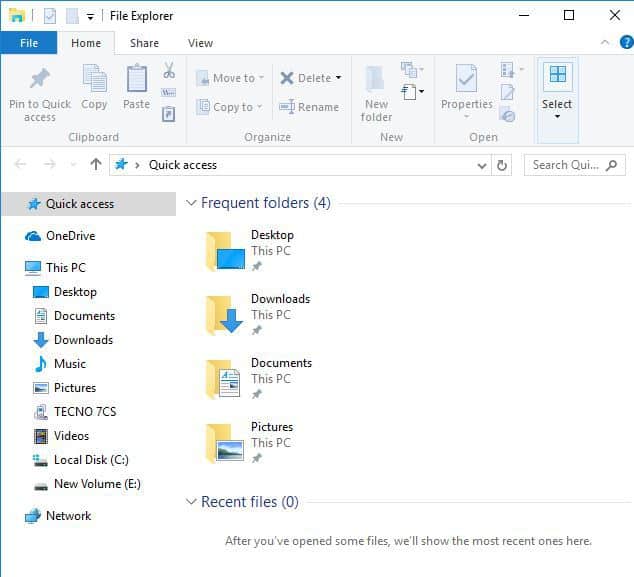
Task: Click the Pin to Quick access icon
Action: [x=40, y=78]
